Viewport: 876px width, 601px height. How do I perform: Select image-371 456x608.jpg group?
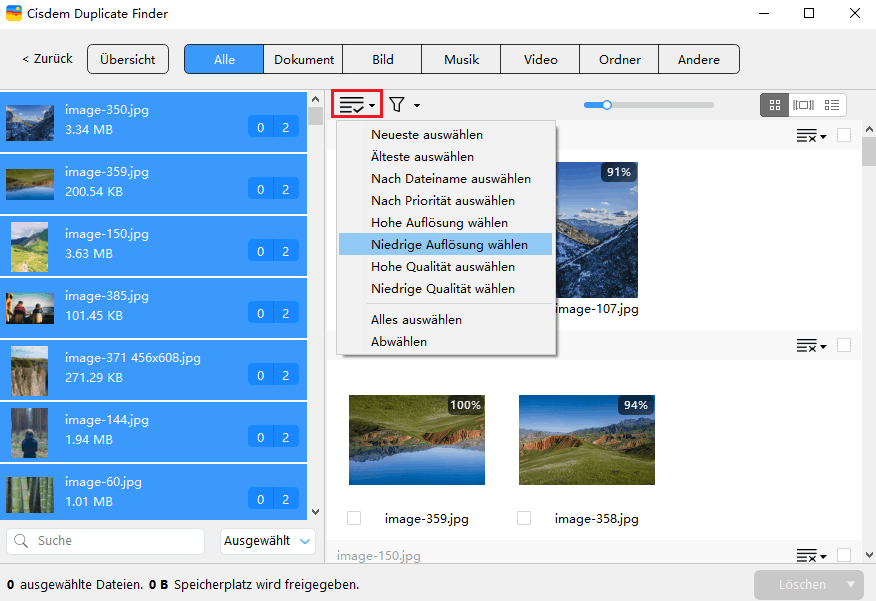(x=153, y=370)
